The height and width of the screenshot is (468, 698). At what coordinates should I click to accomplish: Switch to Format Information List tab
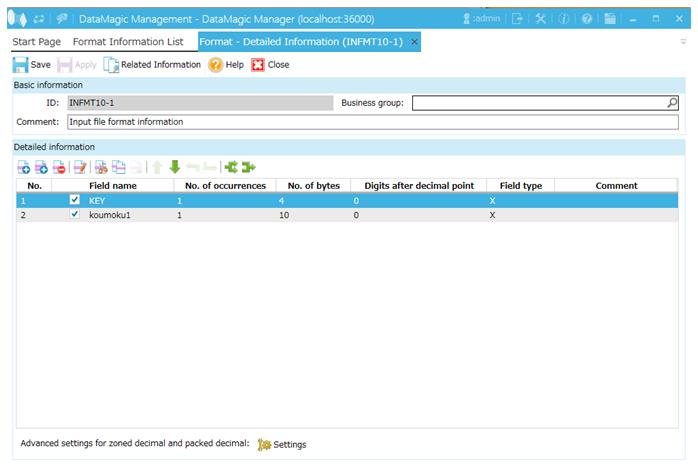128,42
